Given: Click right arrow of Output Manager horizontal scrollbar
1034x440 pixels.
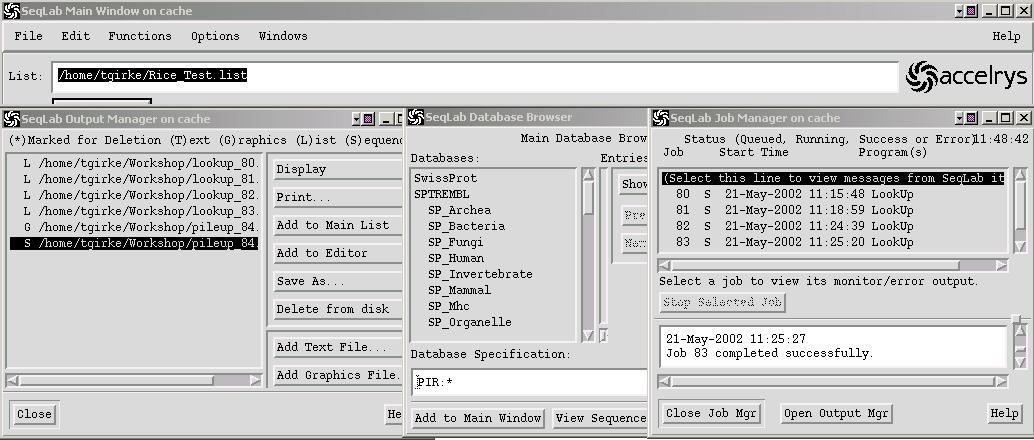Looking at the screenshot, I should 255,380.
